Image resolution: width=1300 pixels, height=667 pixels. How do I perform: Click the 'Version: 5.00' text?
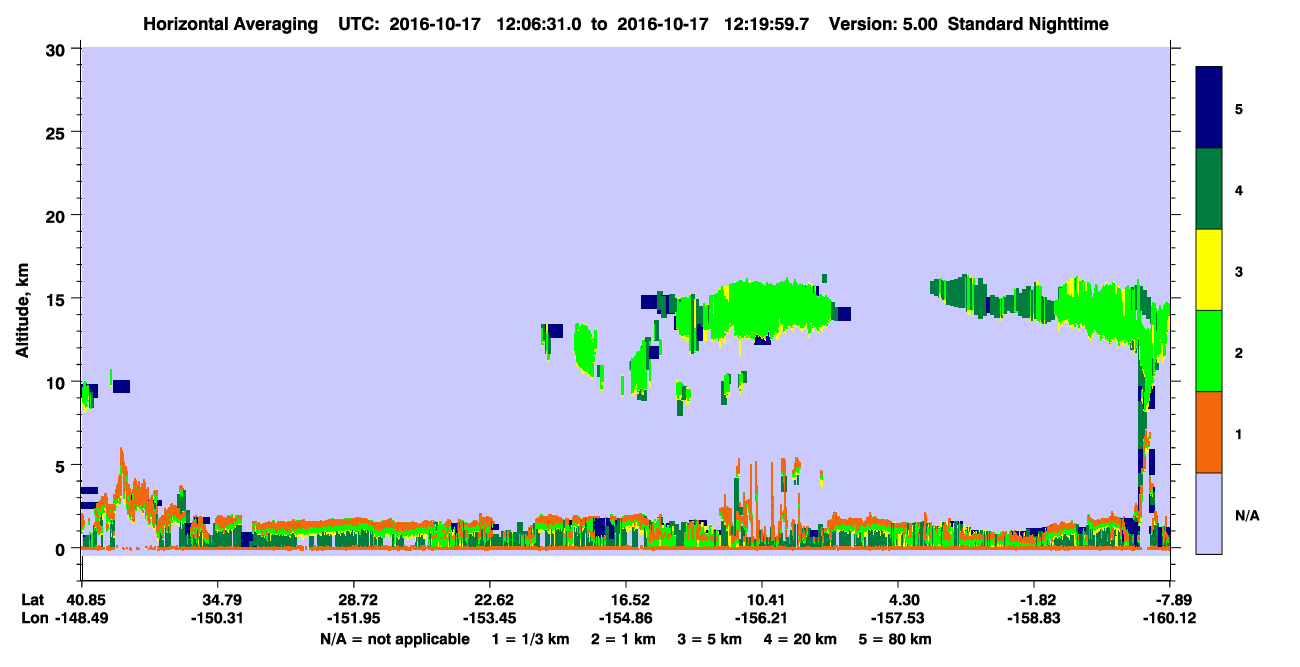point(883,23)
